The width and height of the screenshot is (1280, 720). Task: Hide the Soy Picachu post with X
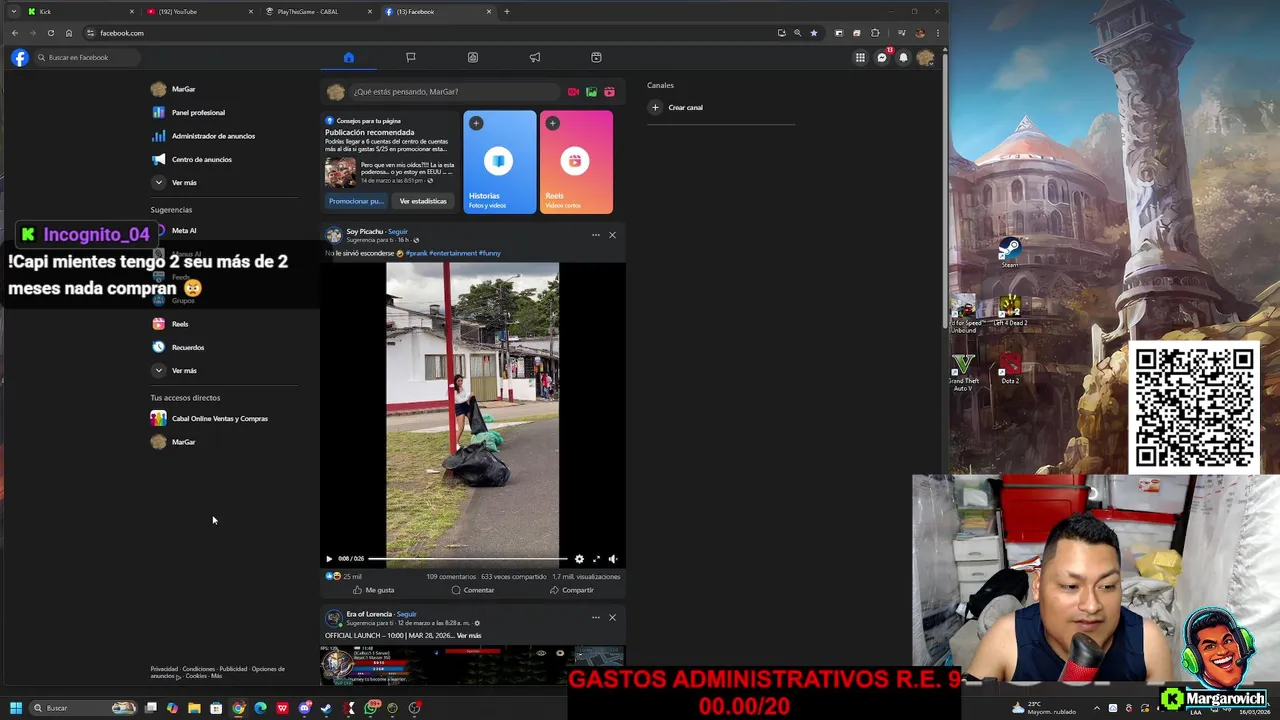(612, 235)
